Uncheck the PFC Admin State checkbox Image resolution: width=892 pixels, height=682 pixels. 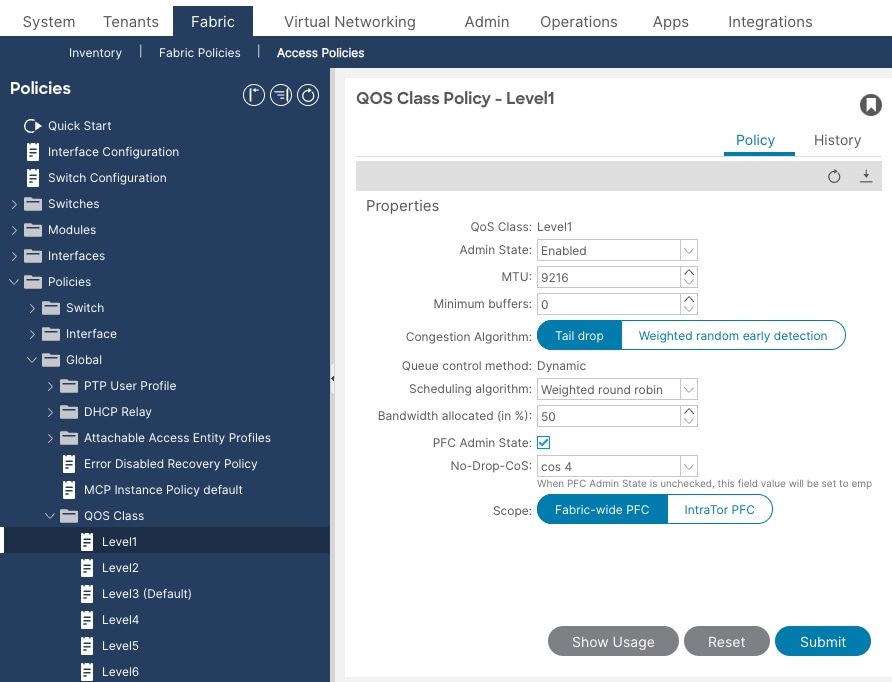(x=545, y=442)
